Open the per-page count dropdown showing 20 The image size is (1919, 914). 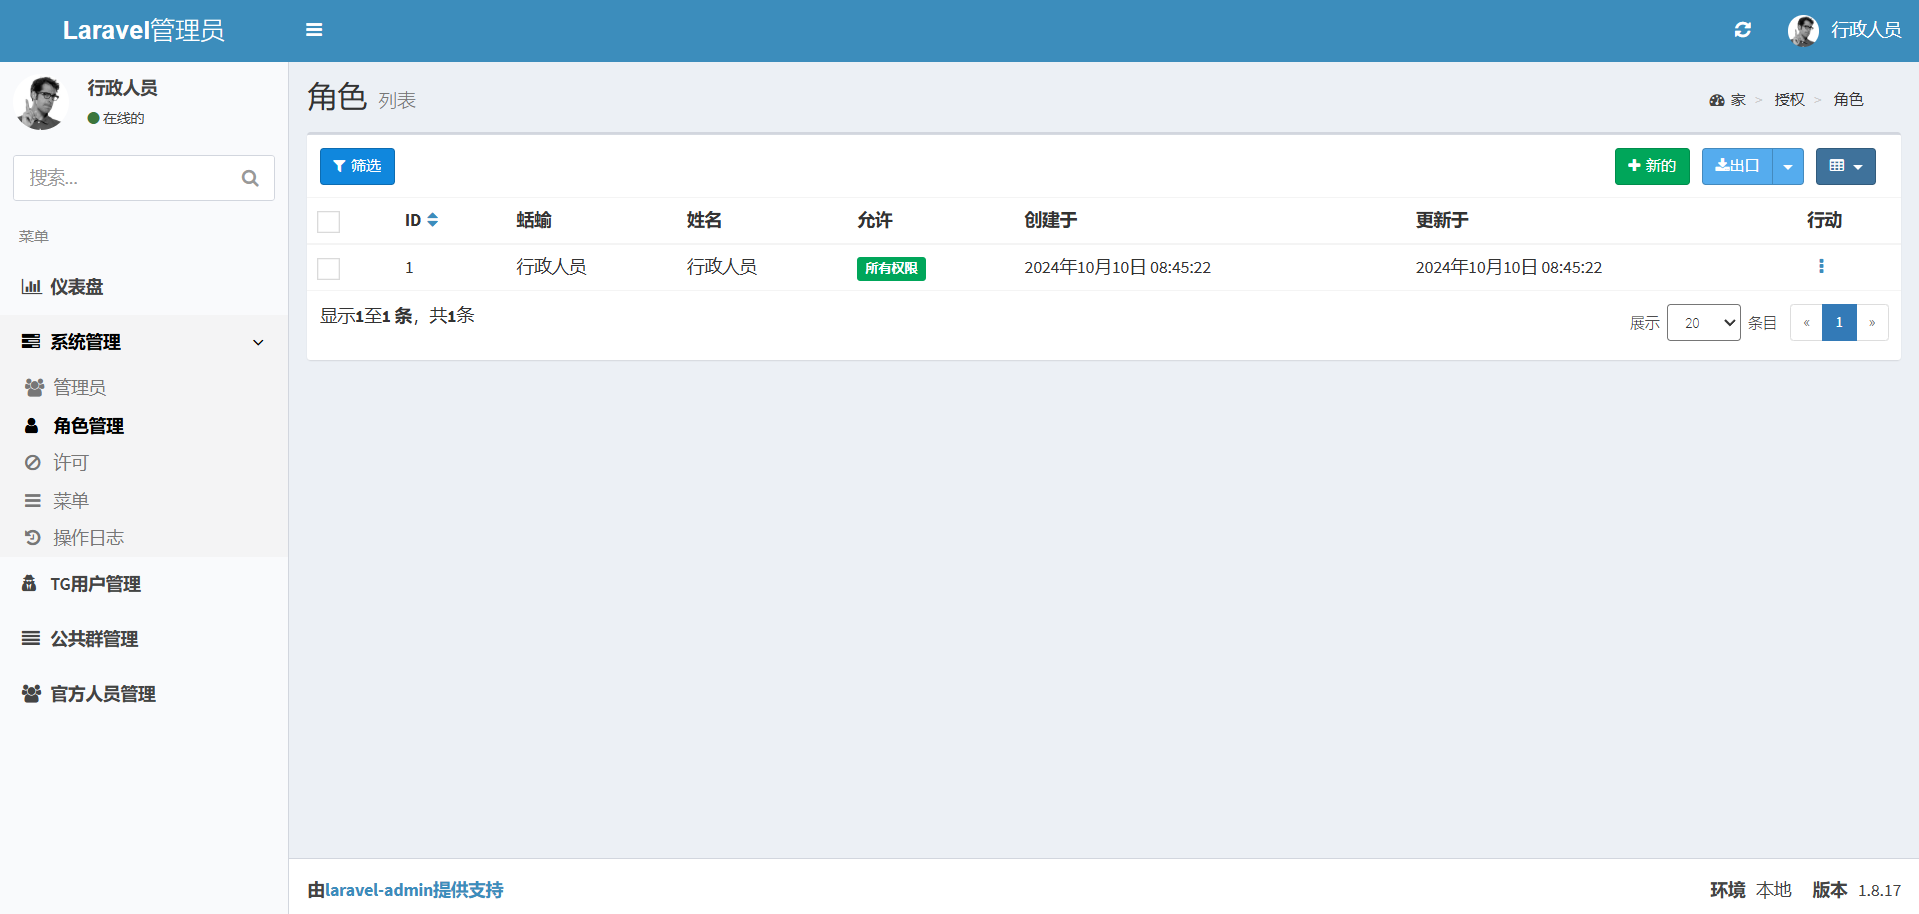click(x=1703, y=323)
